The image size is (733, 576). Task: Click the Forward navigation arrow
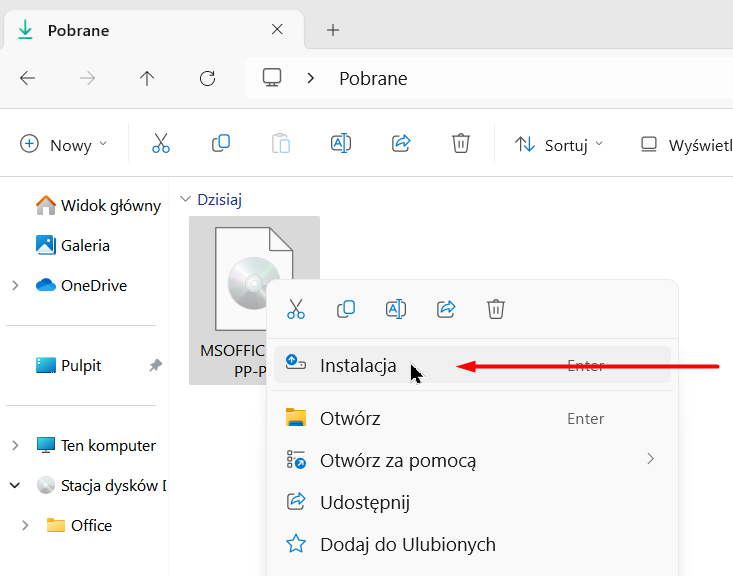pos(87,78)
